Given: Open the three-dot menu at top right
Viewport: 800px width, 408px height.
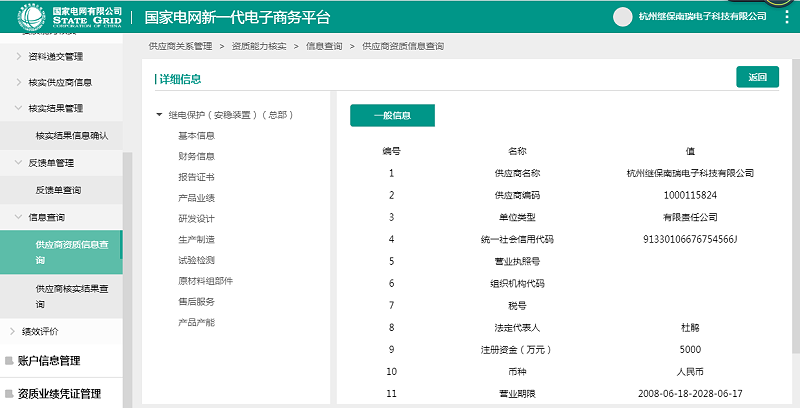Looking at the screenshot, I should 788,16.
